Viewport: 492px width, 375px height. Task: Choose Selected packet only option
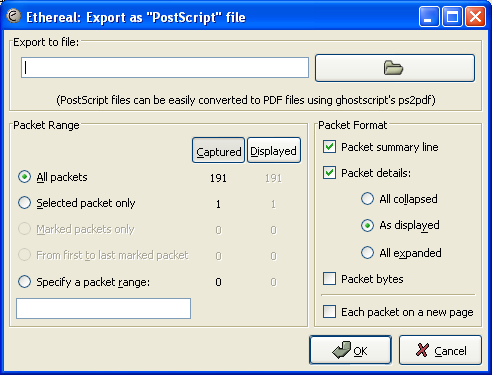click(25, 203)
